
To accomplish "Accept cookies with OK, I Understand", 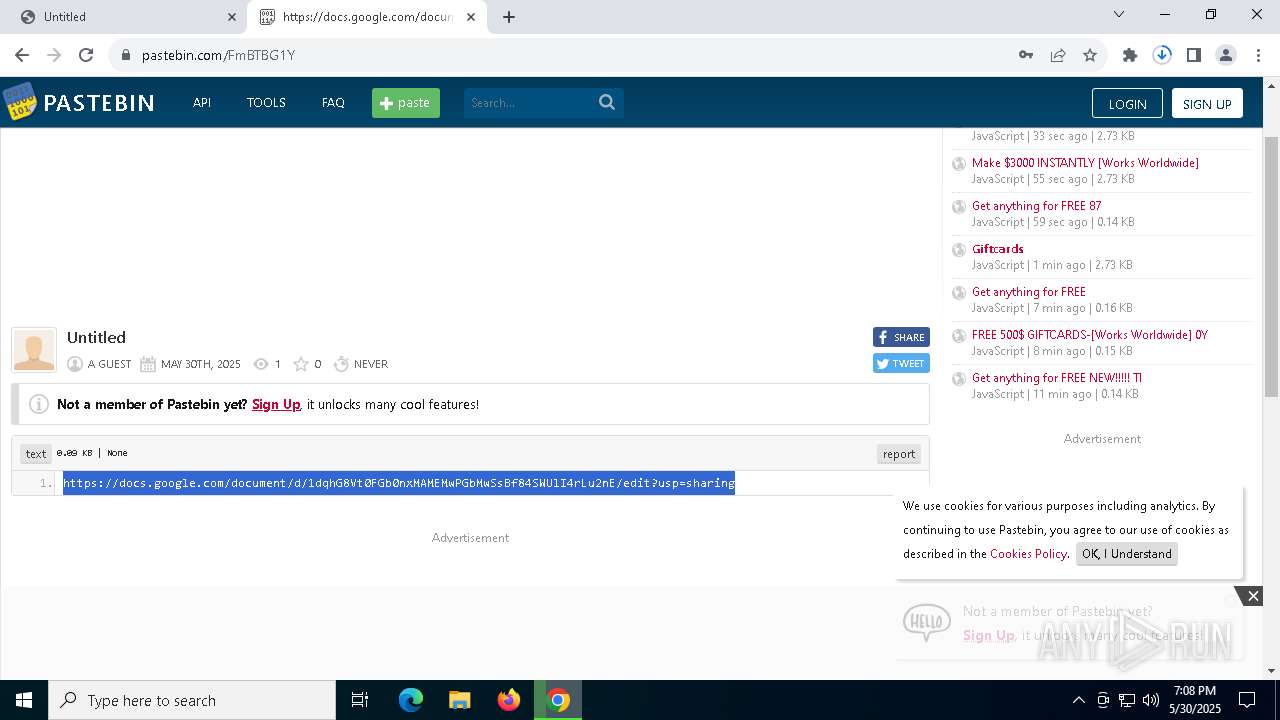I will (1127, 554).
